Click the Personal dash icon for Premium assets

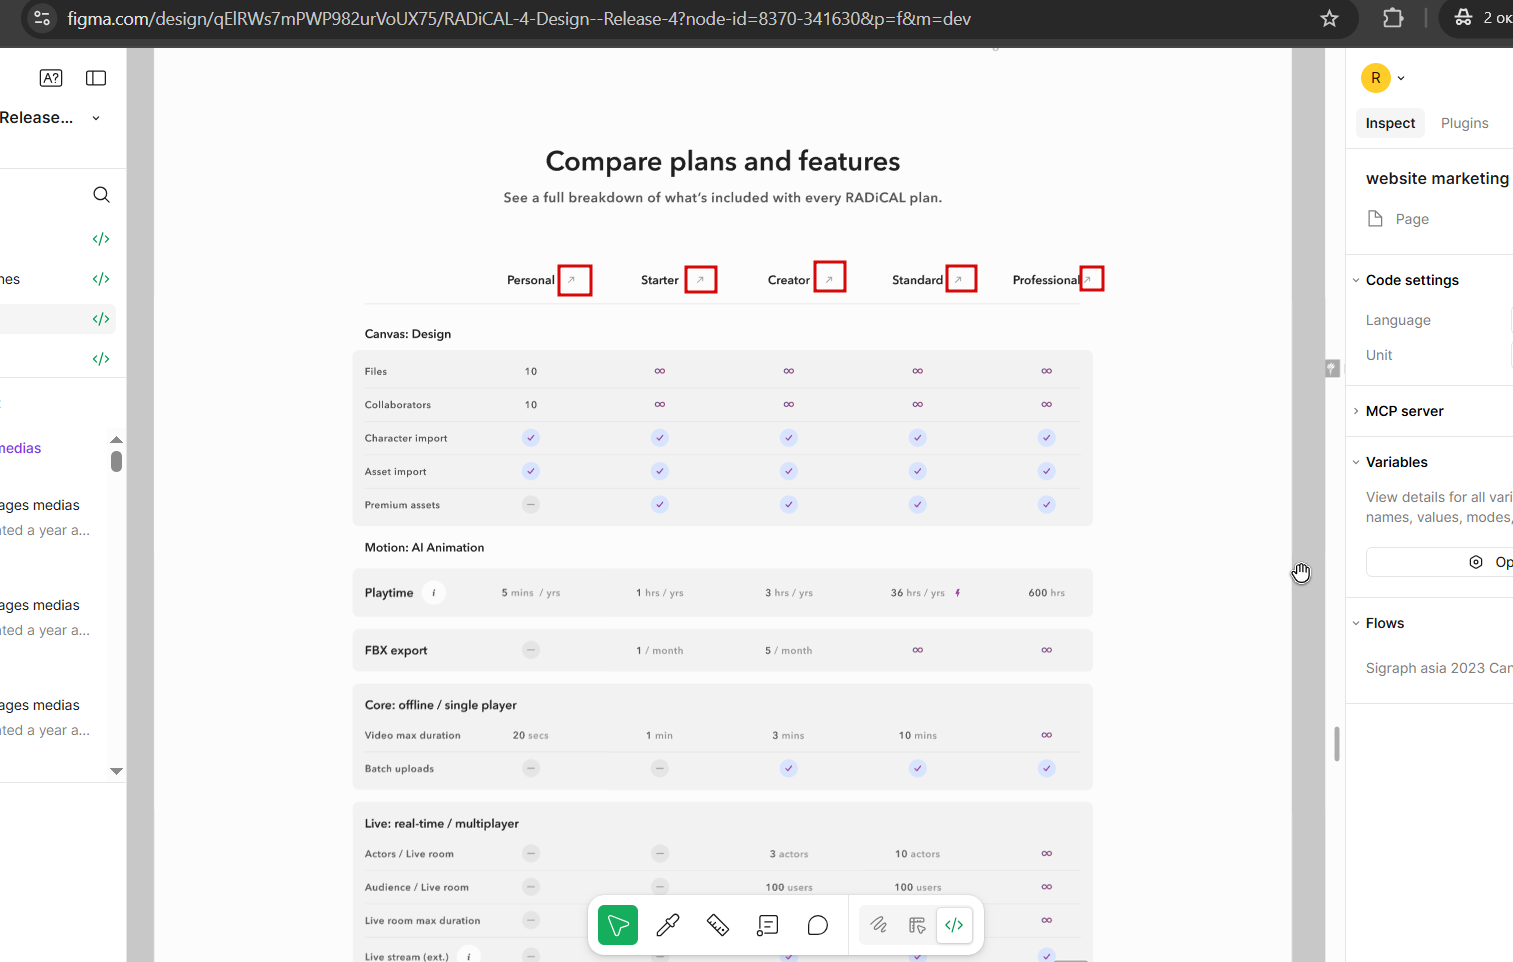531,505
